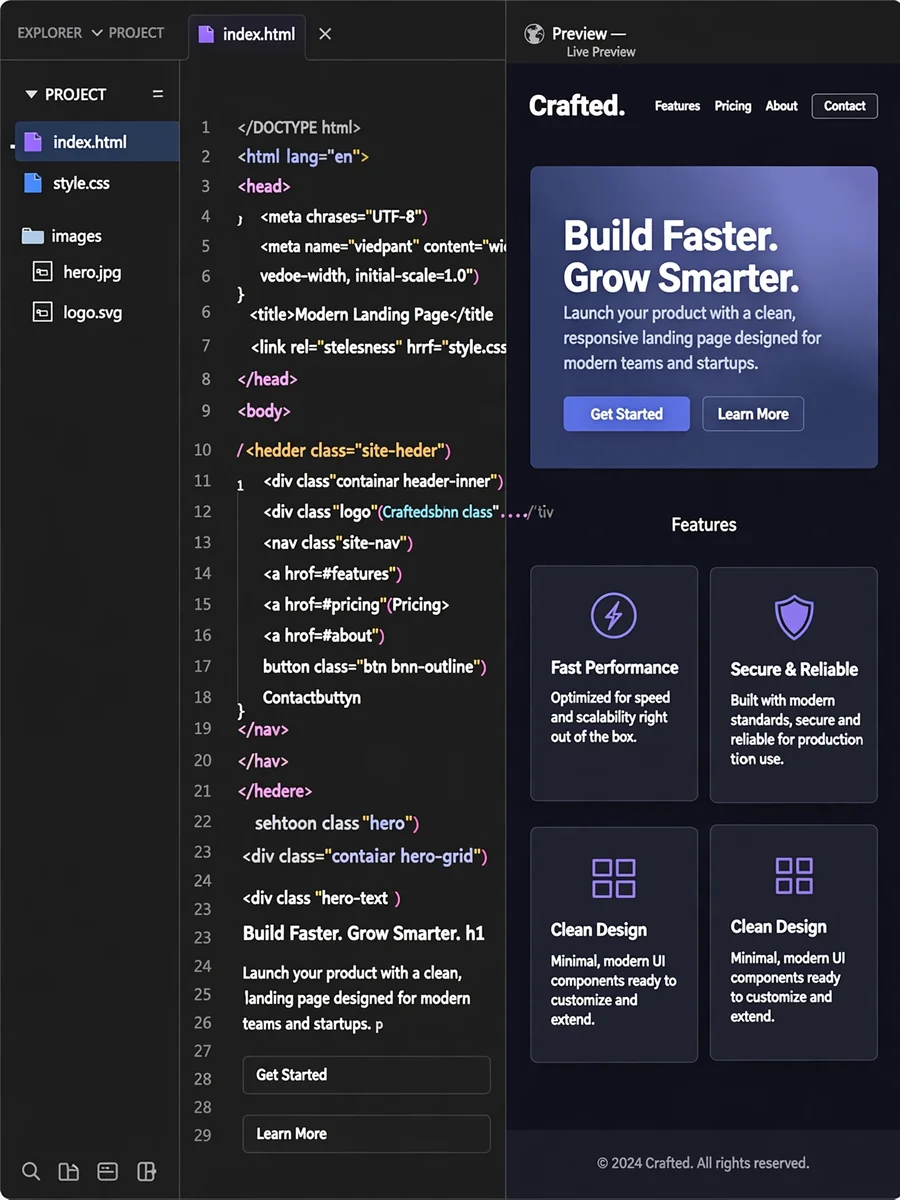
Task: Click the file icon on the index.html tab
Action: tap(206, 34)
